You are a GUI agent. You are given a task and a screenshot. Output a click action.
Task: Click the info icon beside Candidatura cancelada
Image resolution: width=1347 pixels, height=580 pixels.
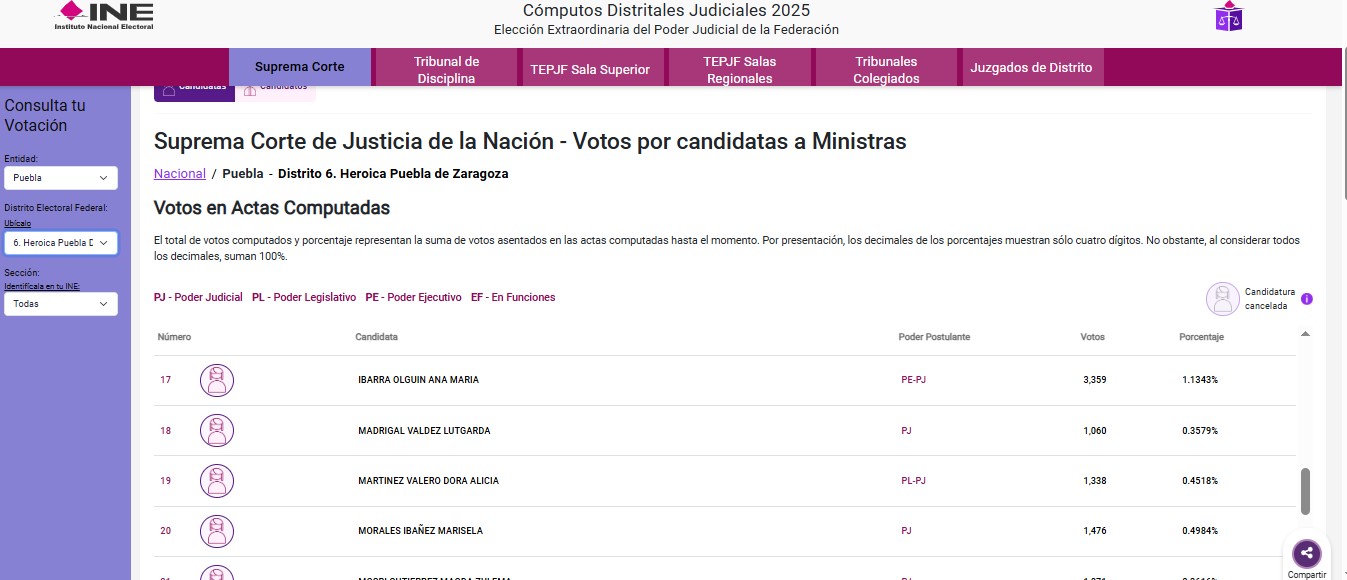pyautogui.click(x=1306, y=299)
